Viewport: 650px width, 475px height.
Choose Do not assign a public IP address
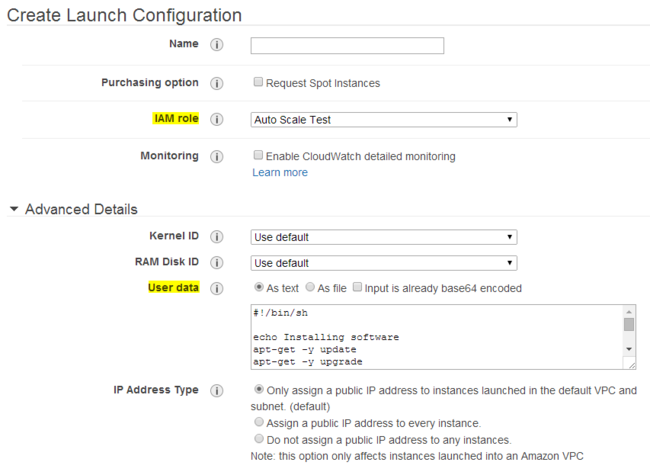point(259,439)
